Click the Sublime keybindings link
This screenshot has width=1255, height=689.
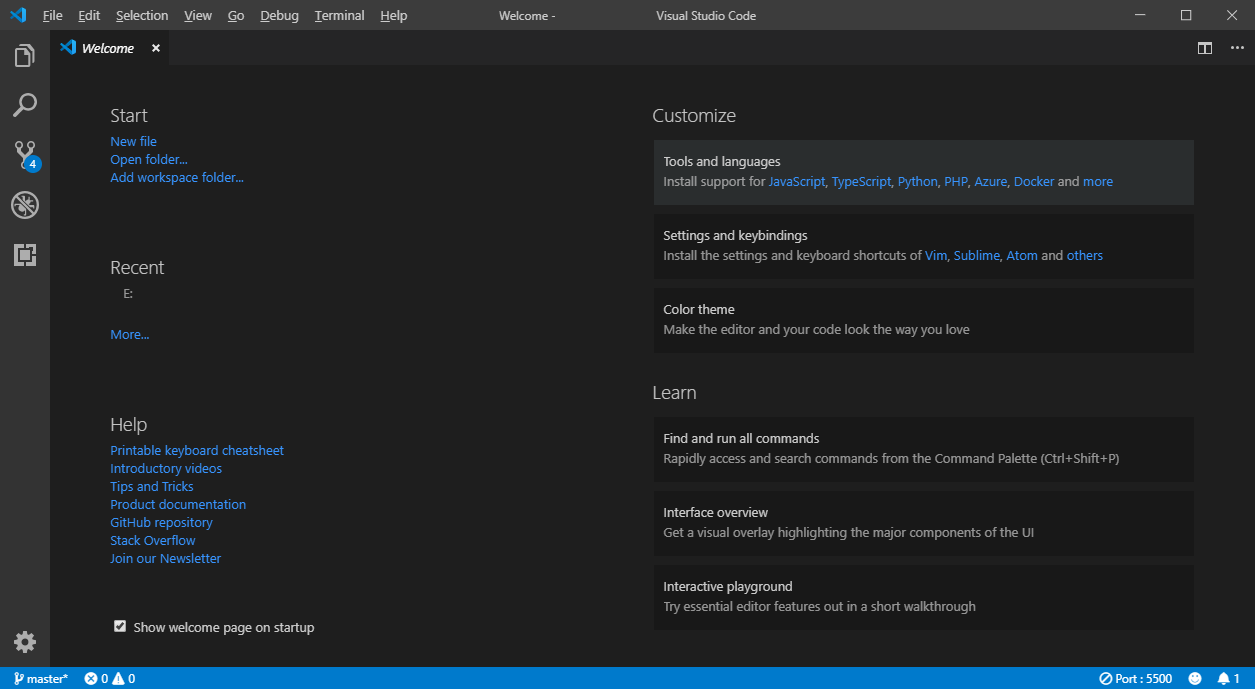tap(977, 256)
